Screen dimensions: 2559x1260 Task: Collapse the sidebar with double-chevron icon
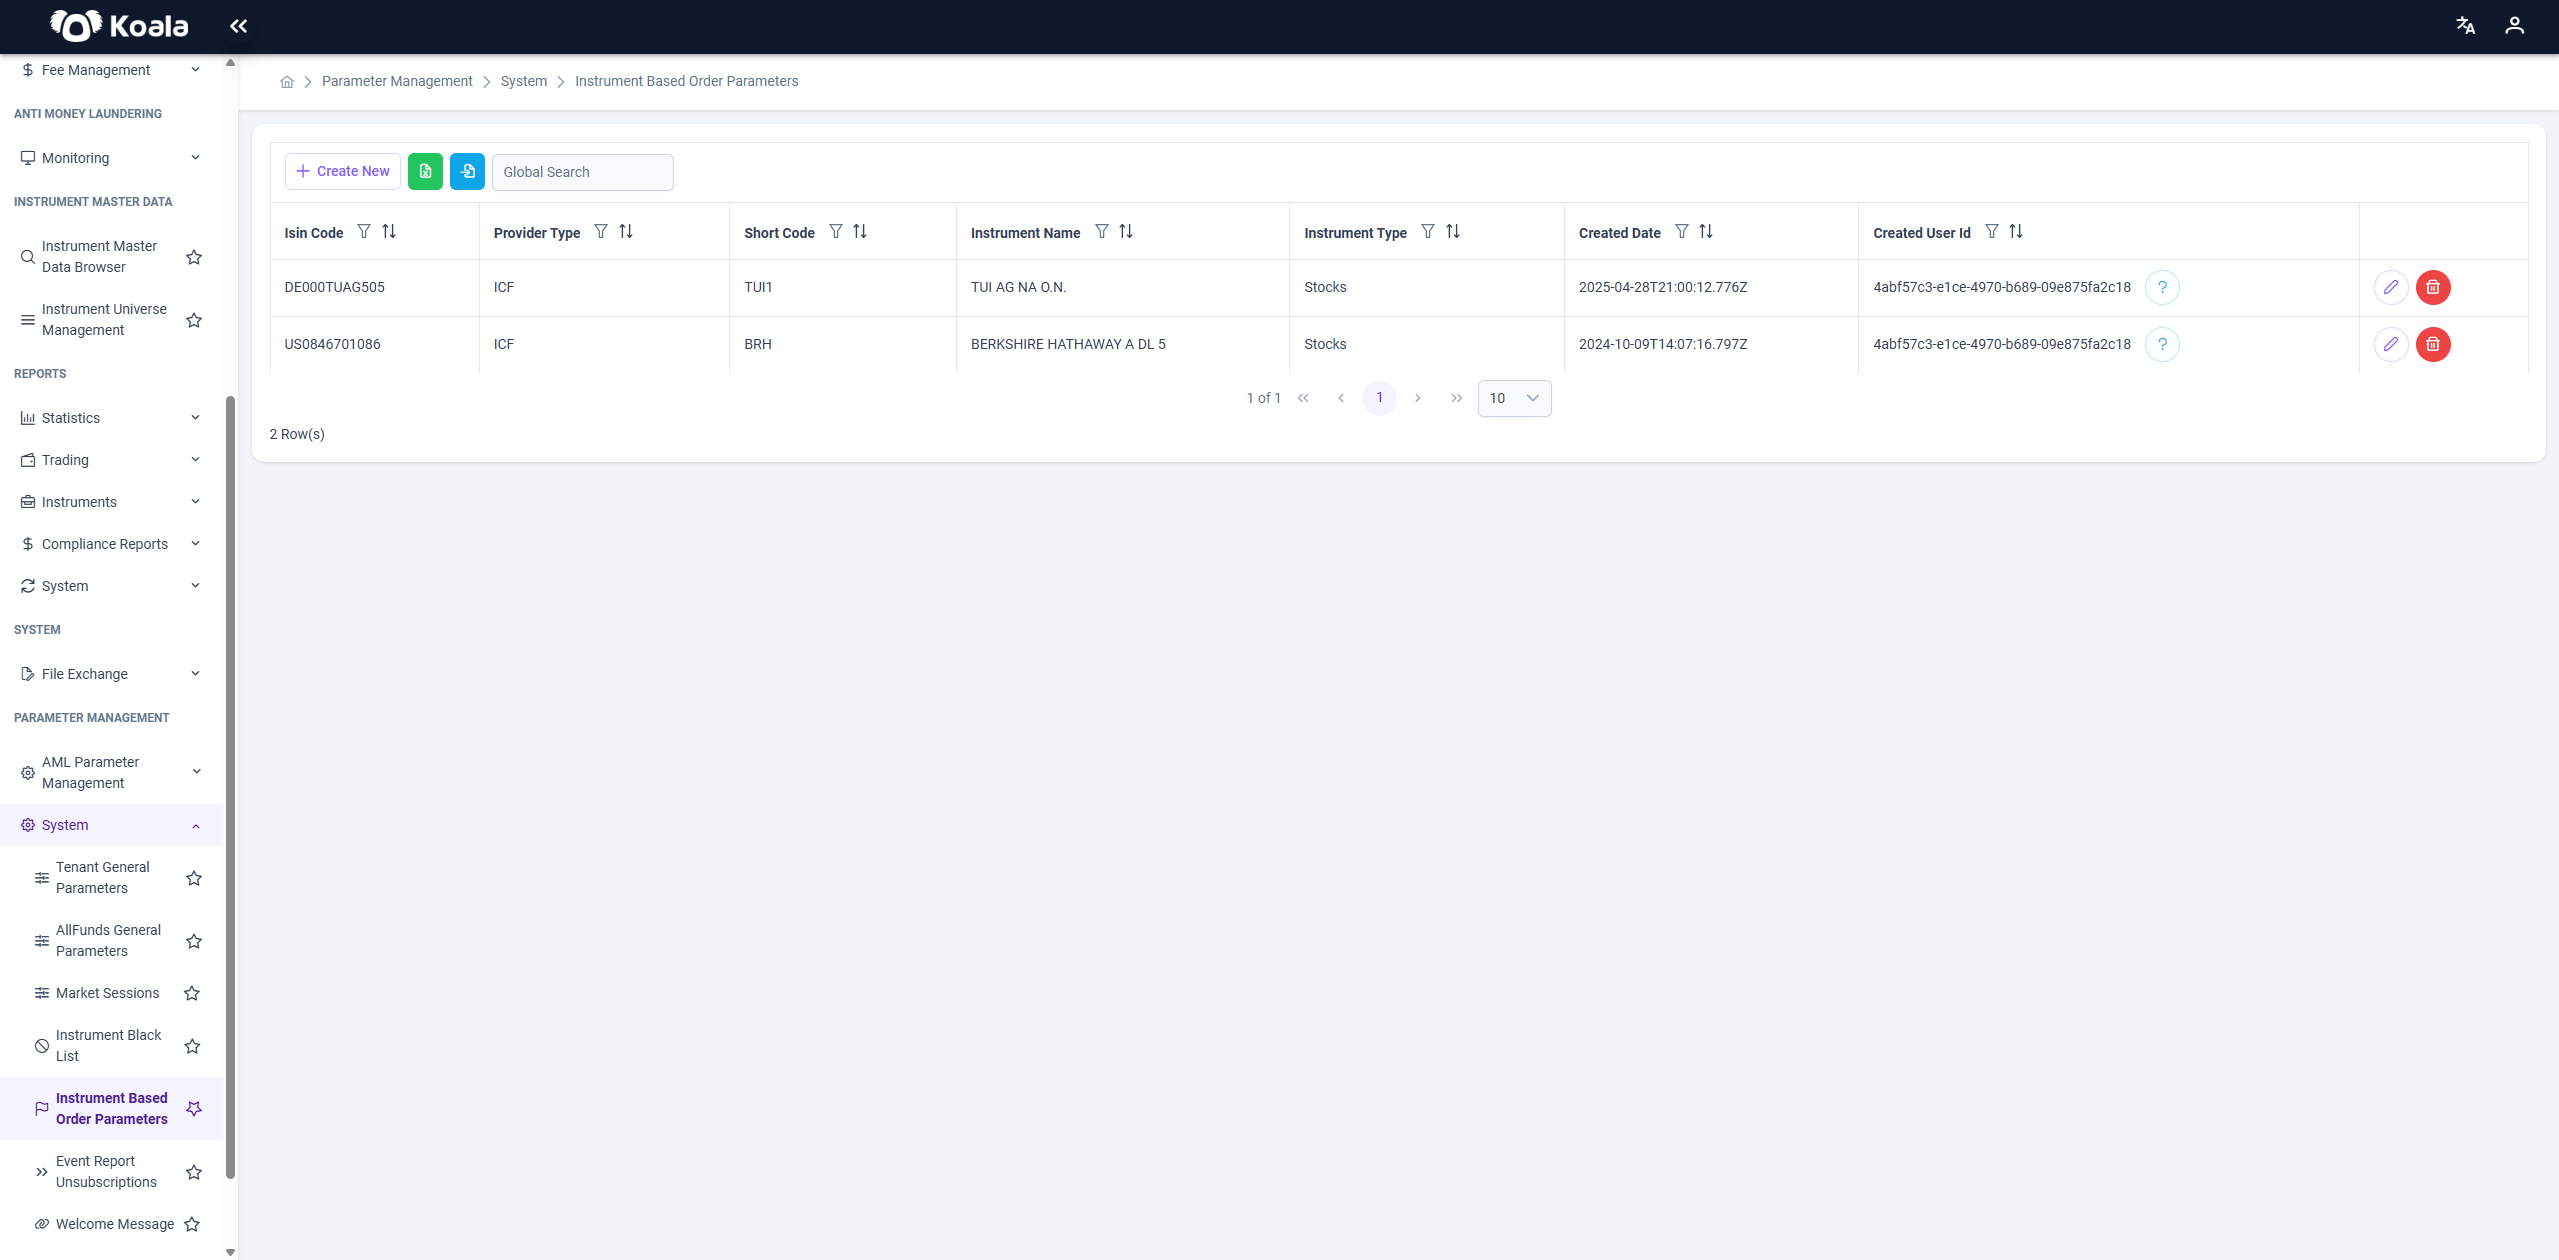point(238,26)
